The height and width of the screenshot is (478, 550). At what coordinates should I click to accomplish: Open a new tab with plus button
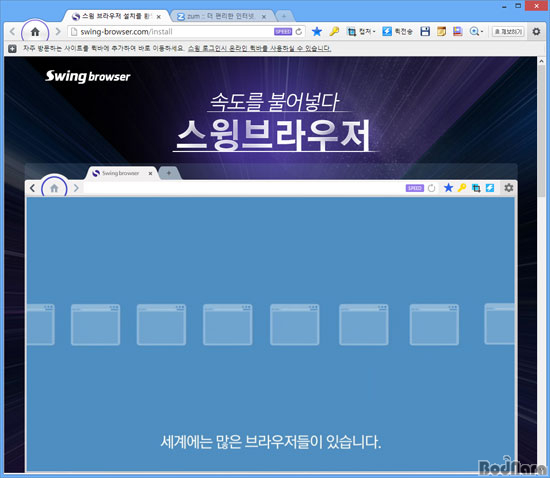(284, 16)
